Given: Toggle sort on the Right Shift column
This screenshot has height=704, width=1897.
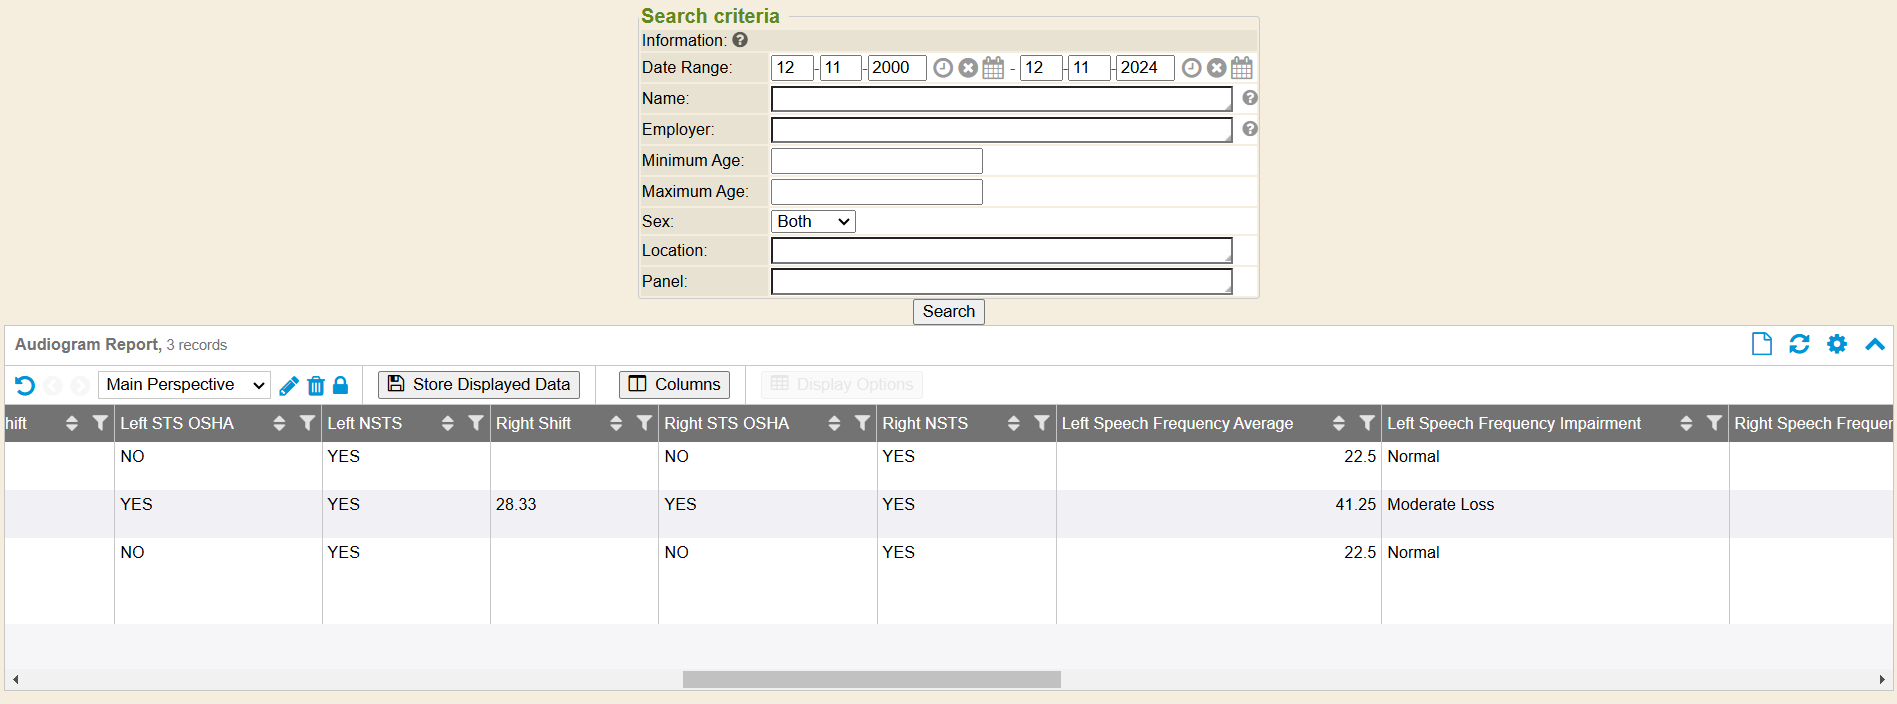Looking at the screenshot, I should coord(616,424).
